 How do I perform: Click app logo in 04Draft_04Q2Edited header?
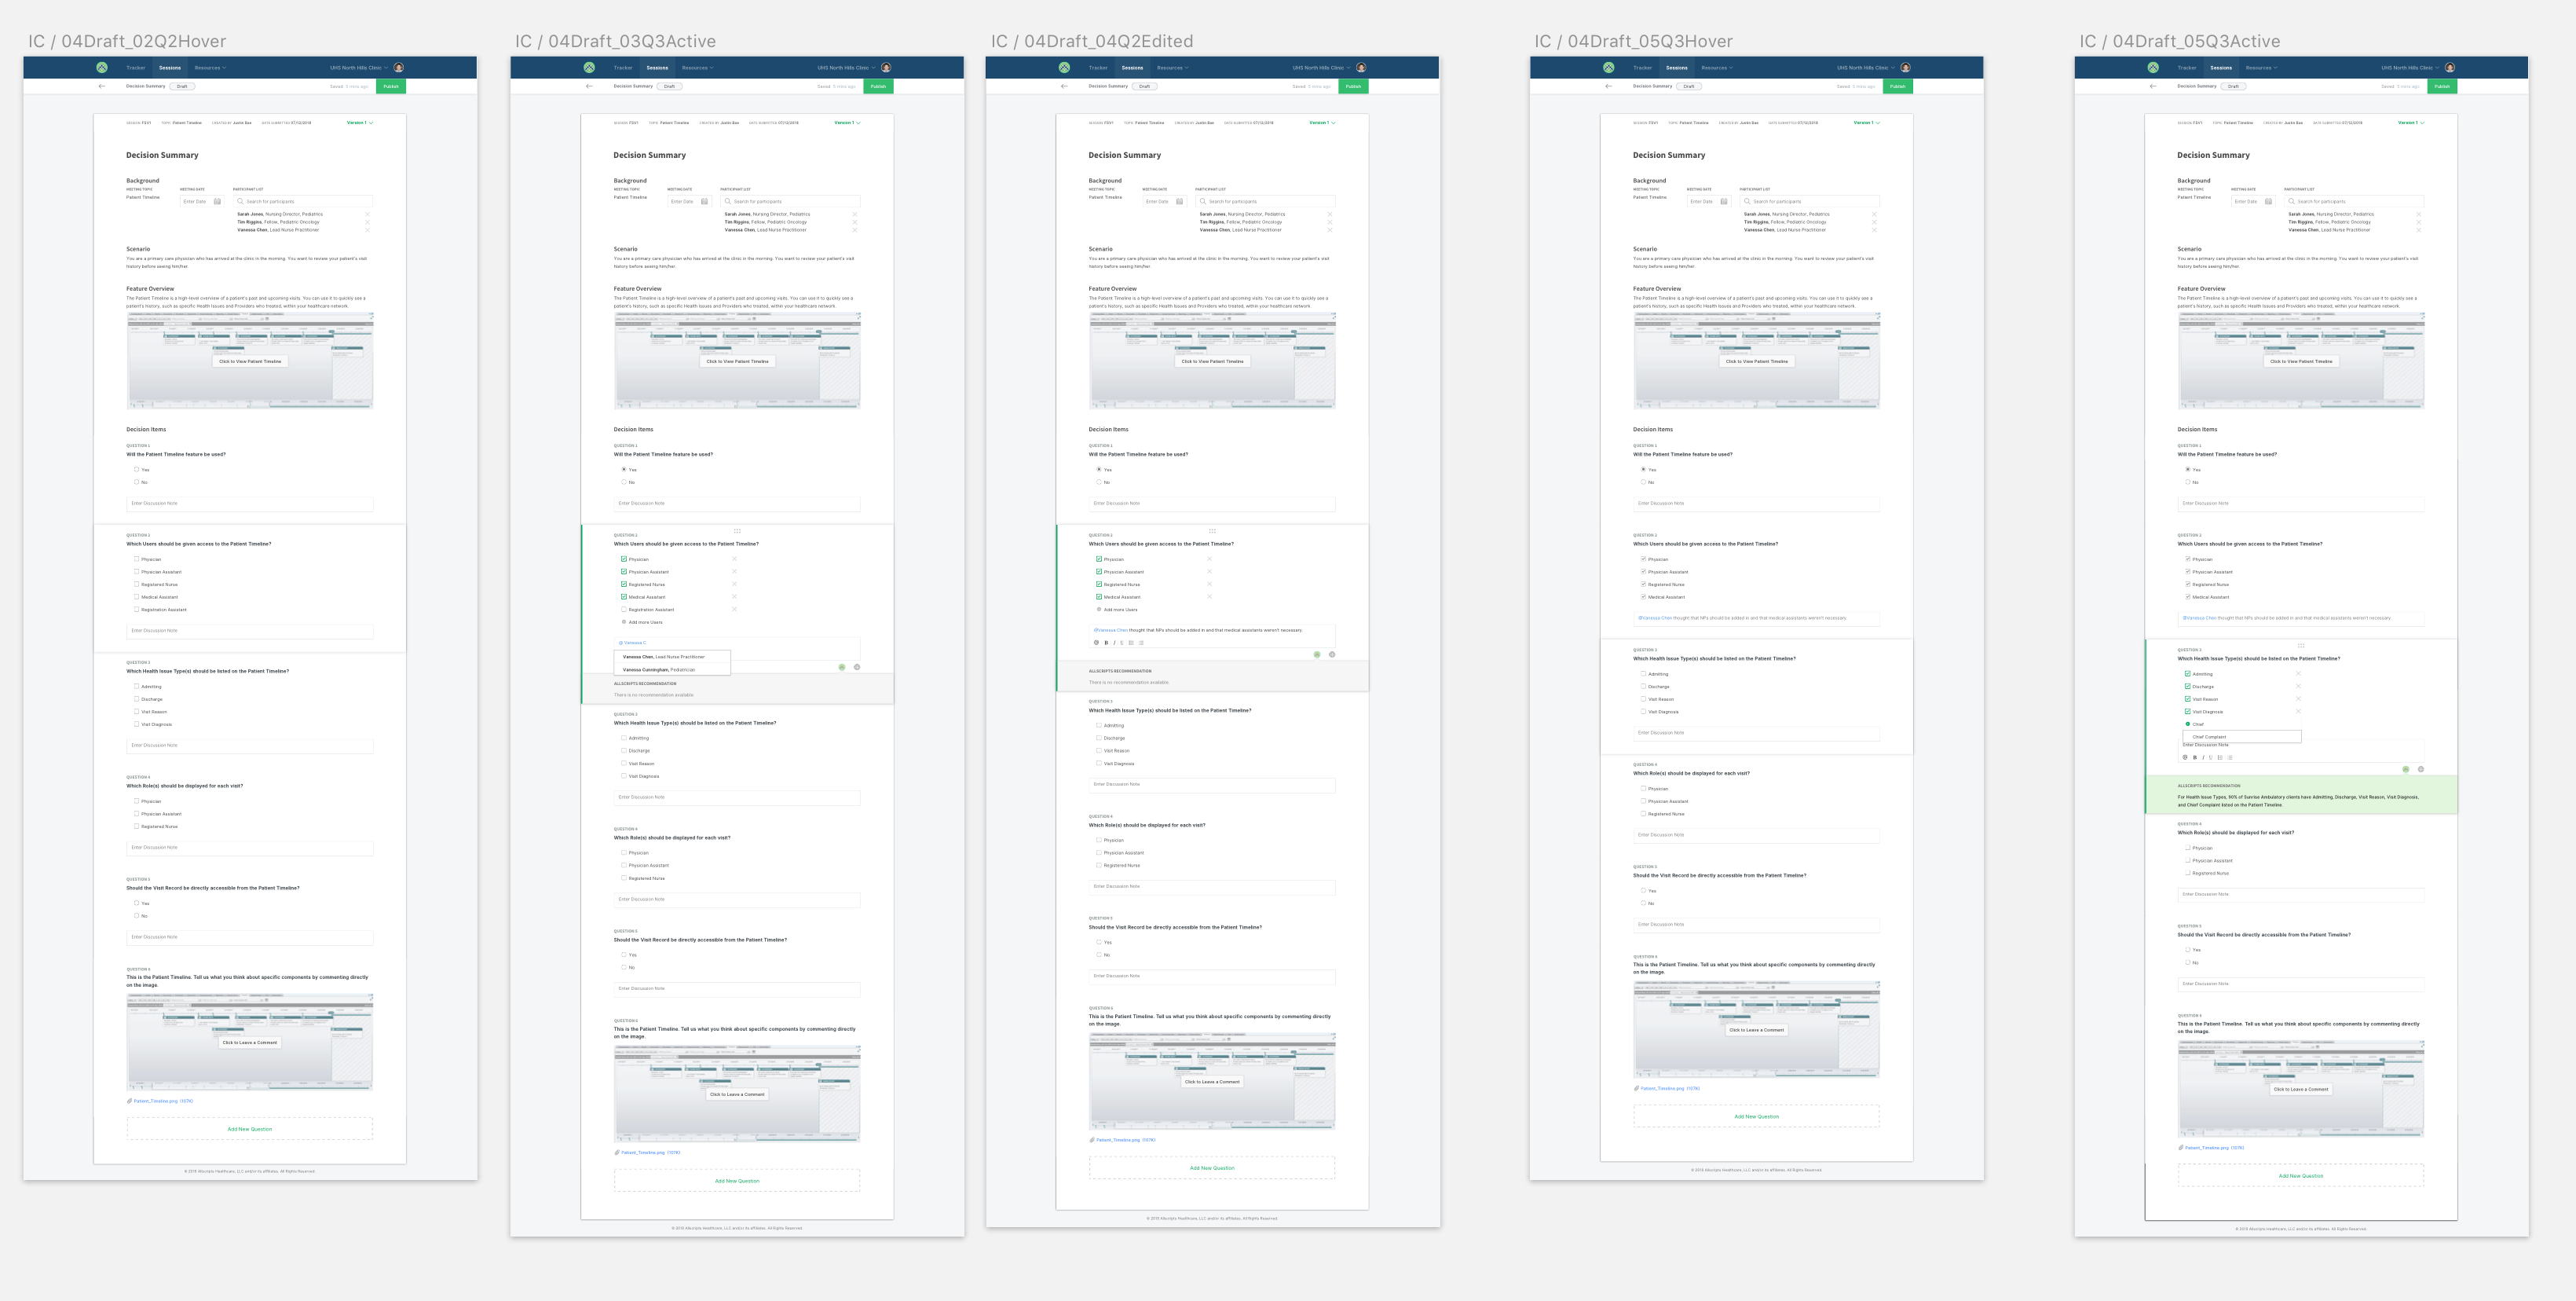1064,68
